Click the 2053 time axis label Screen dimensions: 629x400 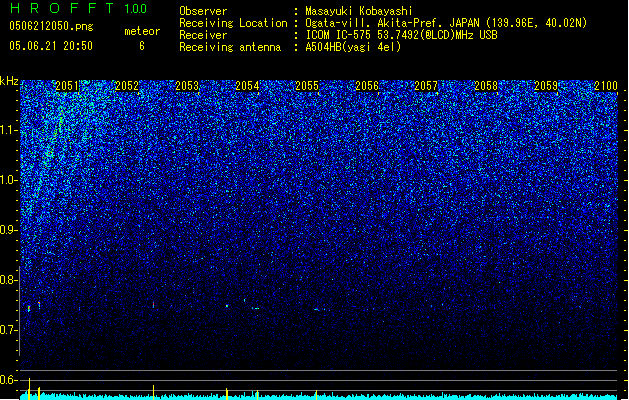click(187, 86)
